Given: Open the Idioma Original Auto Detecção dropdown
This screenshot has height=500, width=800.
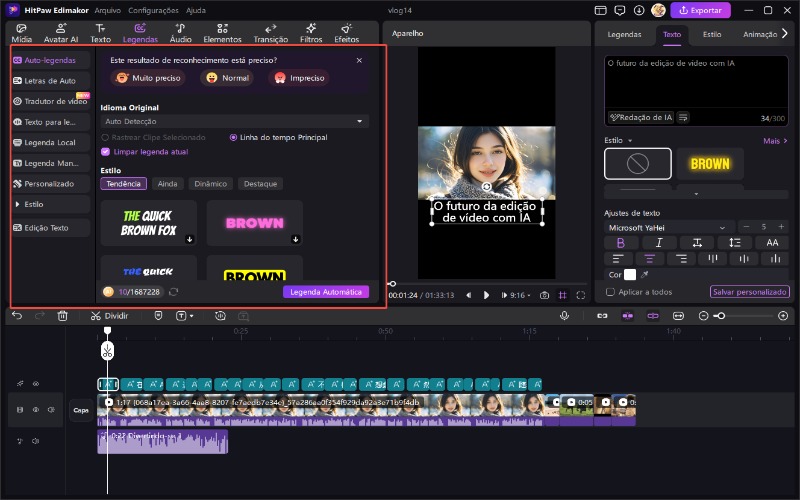Looking at the screenshot, I should 235,121.
